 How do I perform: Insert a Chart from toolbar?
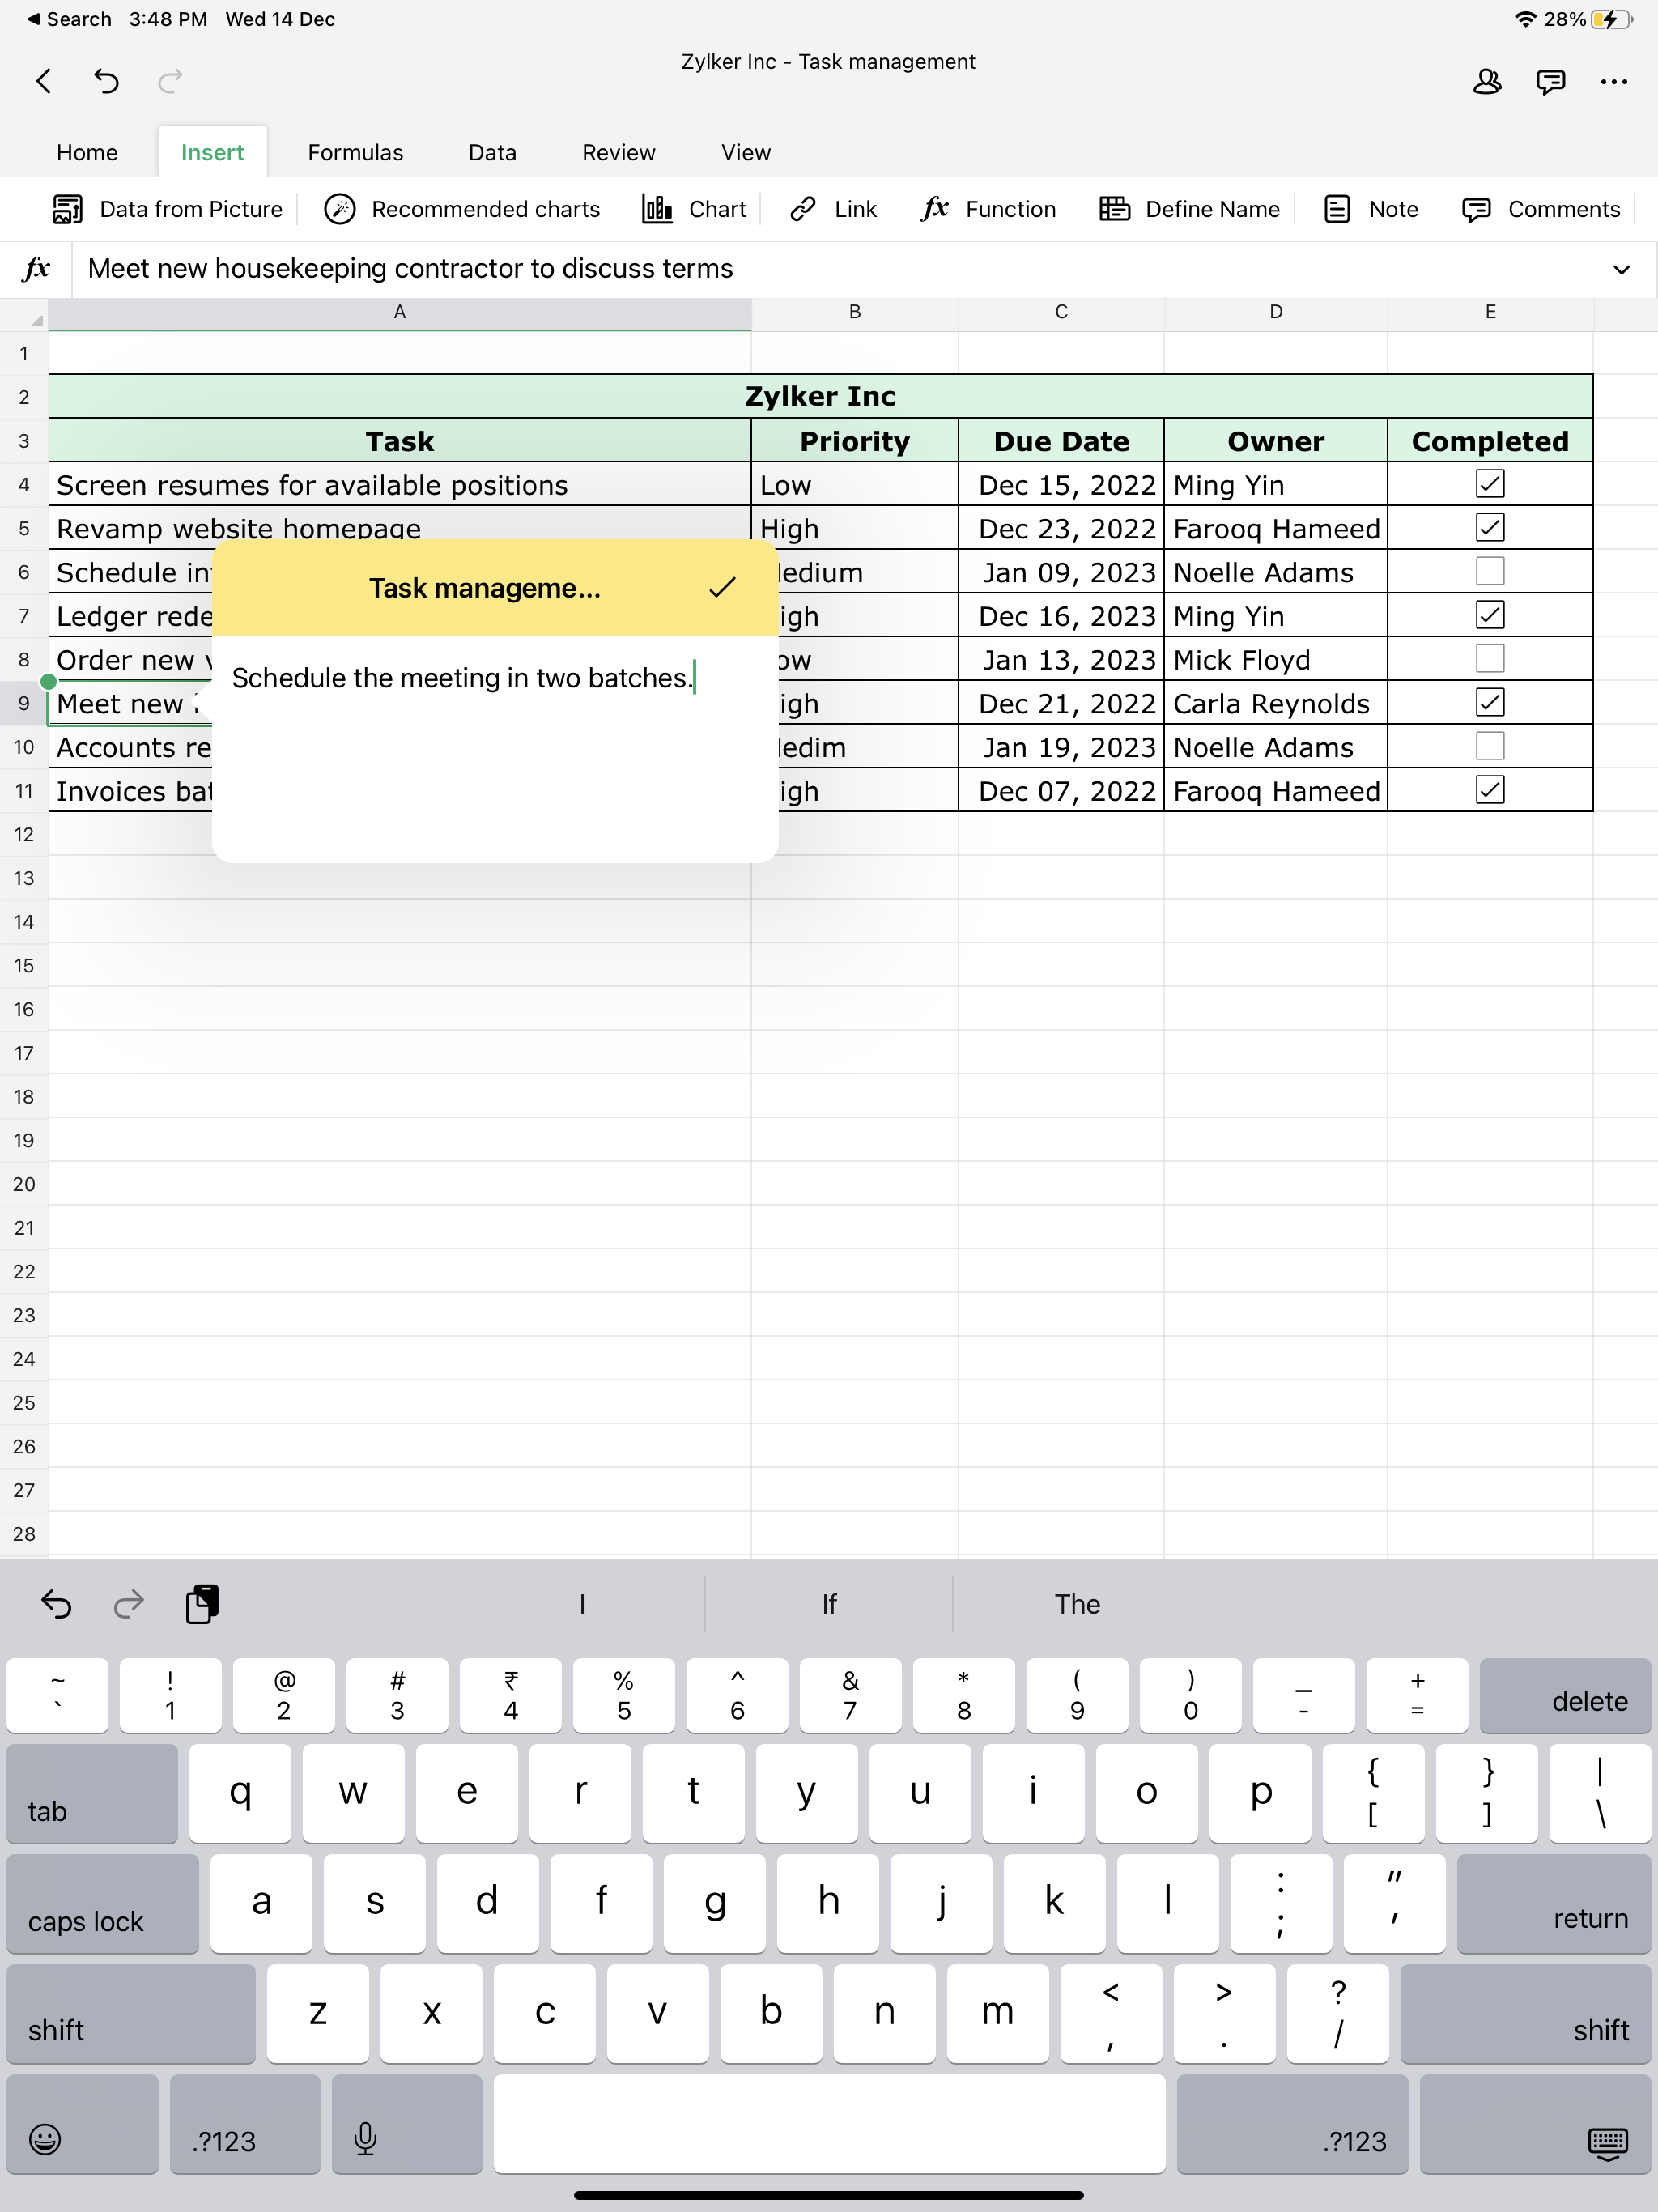pos(694,209)
